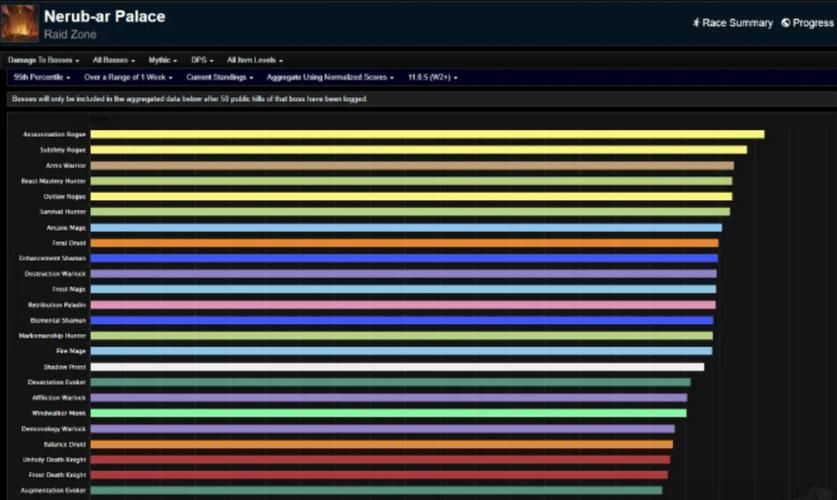837x500 pixels.
Task: Select the Retribution Paladin label
Action: tap(57, 305)
